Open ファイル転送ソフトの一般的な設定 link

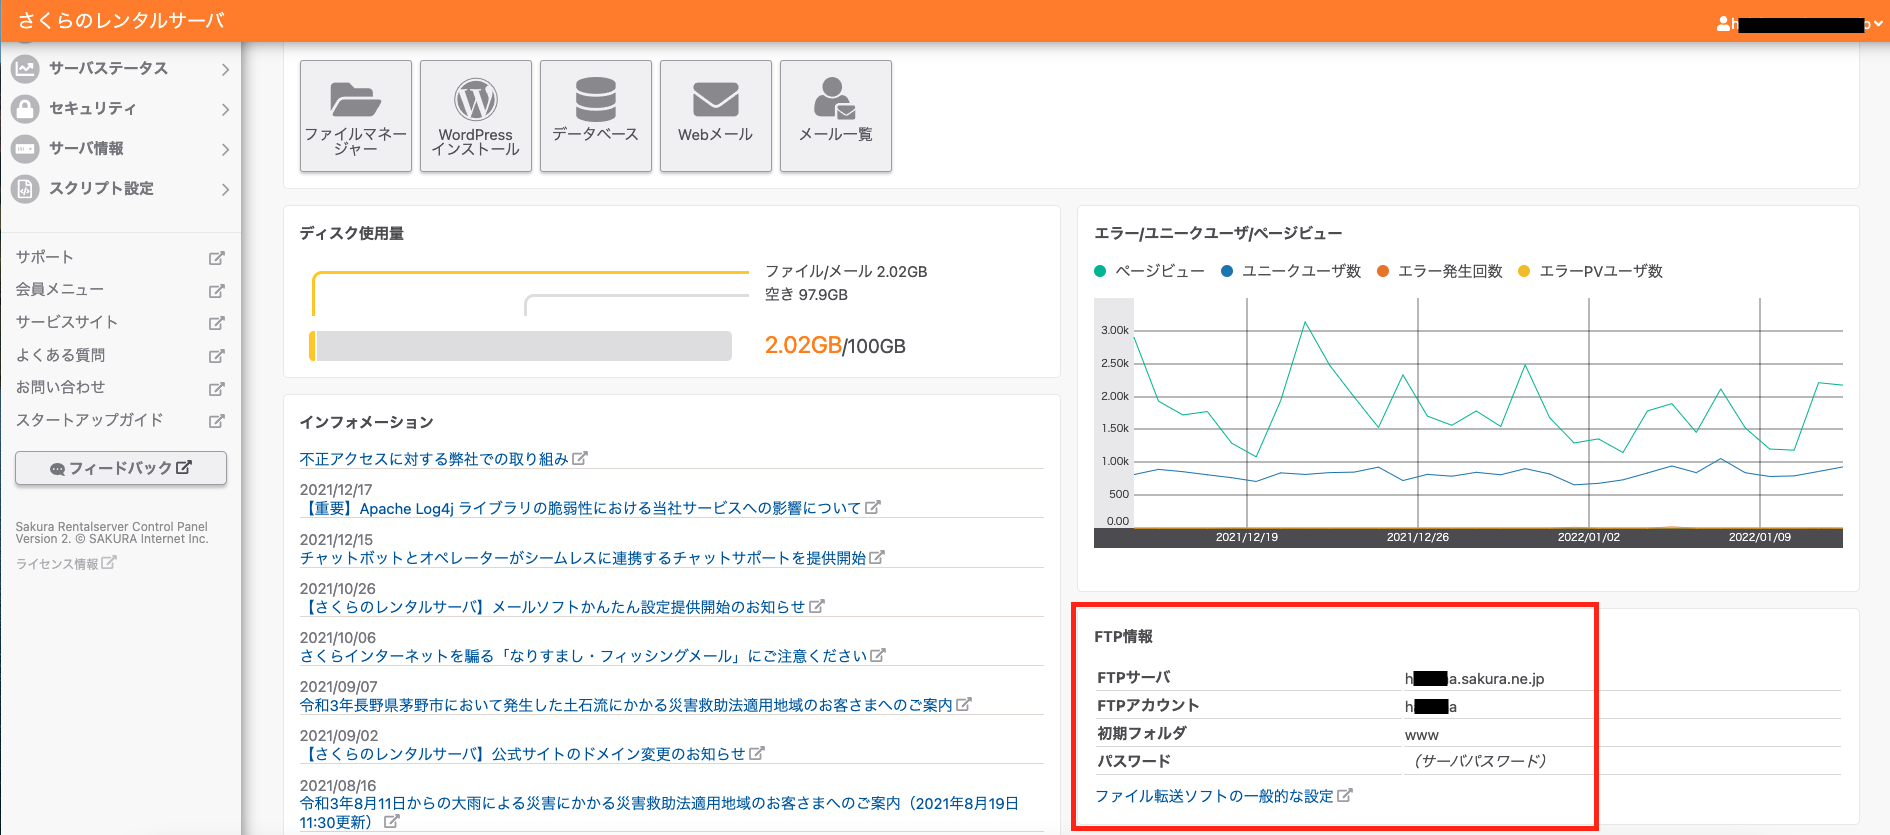(1214, 796)
